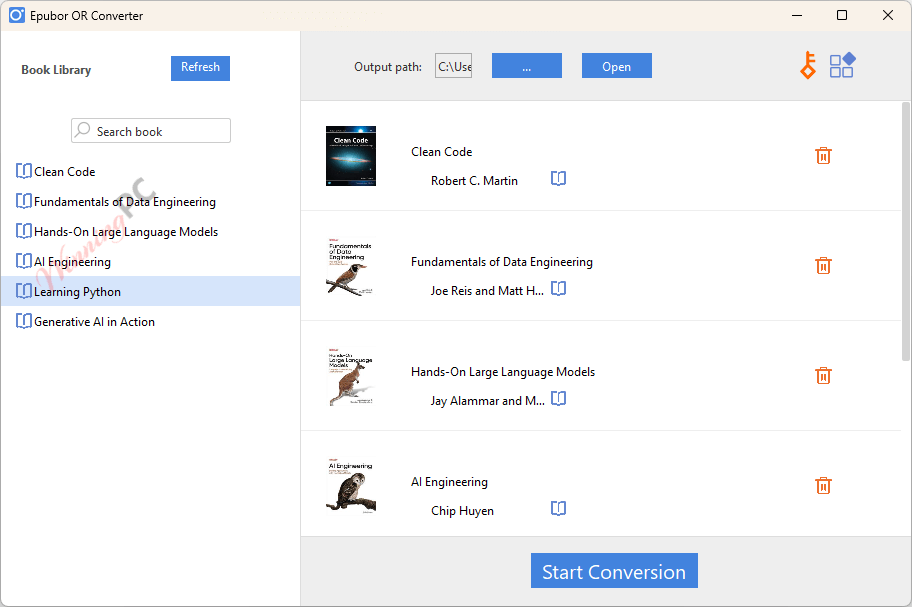Click the conversion list vertical scrollbar

(x=906, y=231)
